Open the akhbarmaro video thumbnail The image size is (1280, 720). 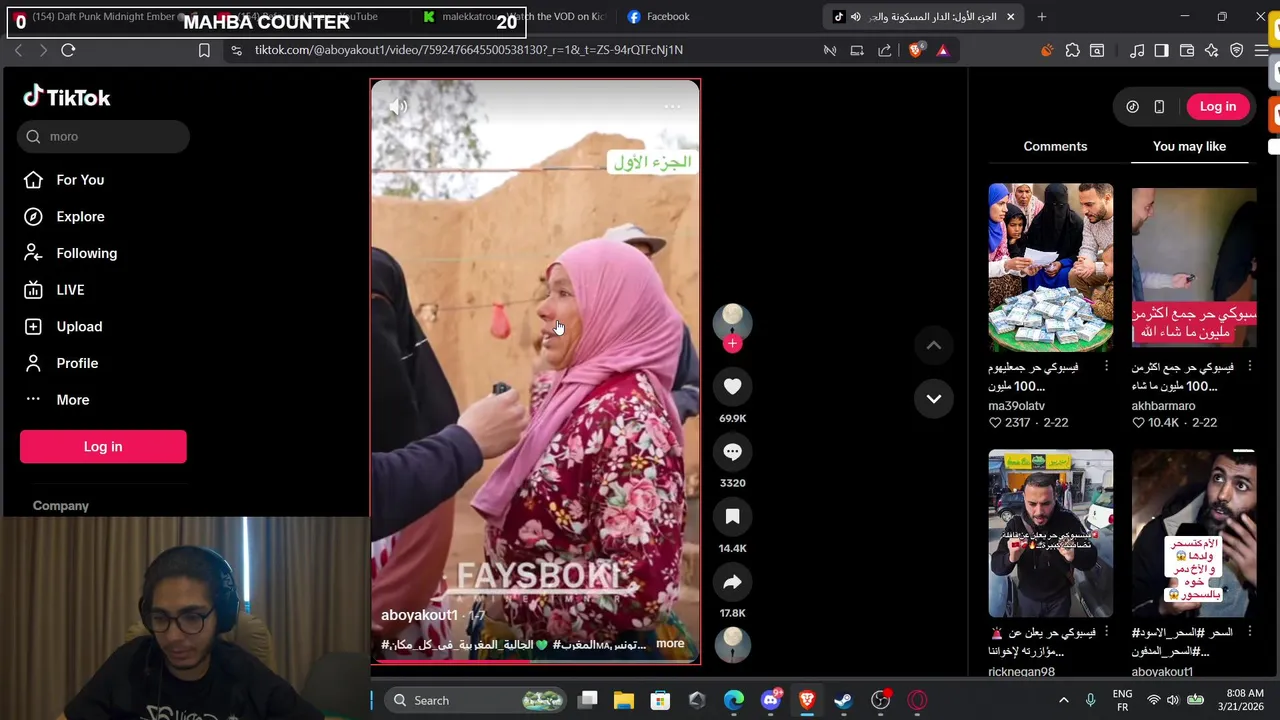point(1194,267)
